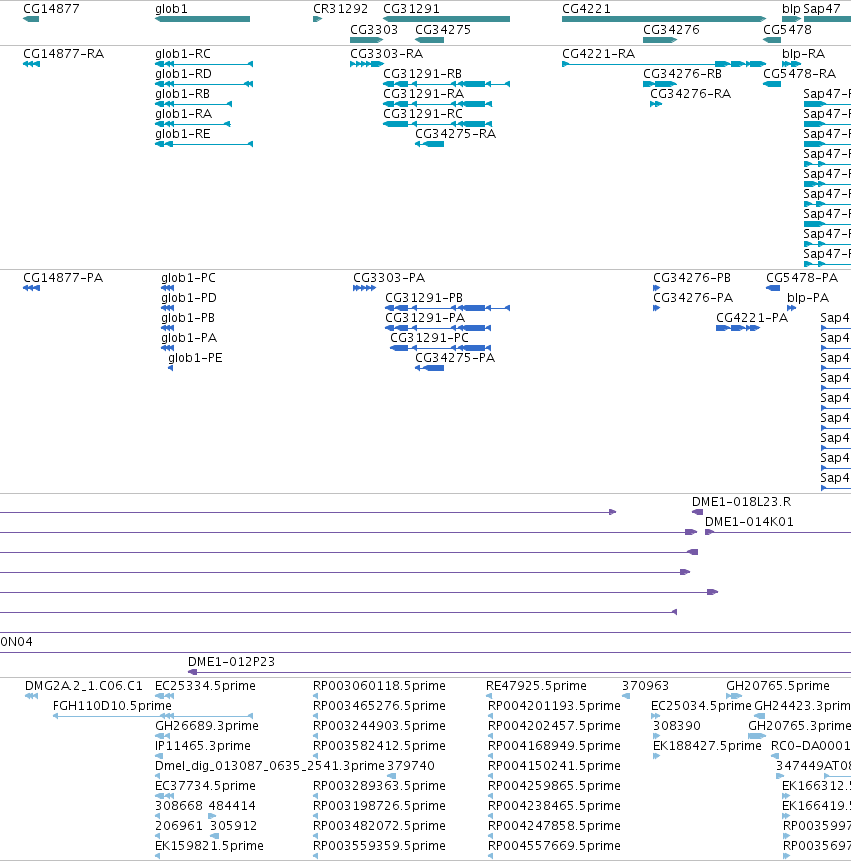Screen dimensions: 851x861
Task: Select the CG34276-RB transcript
Action: point(660,84)
